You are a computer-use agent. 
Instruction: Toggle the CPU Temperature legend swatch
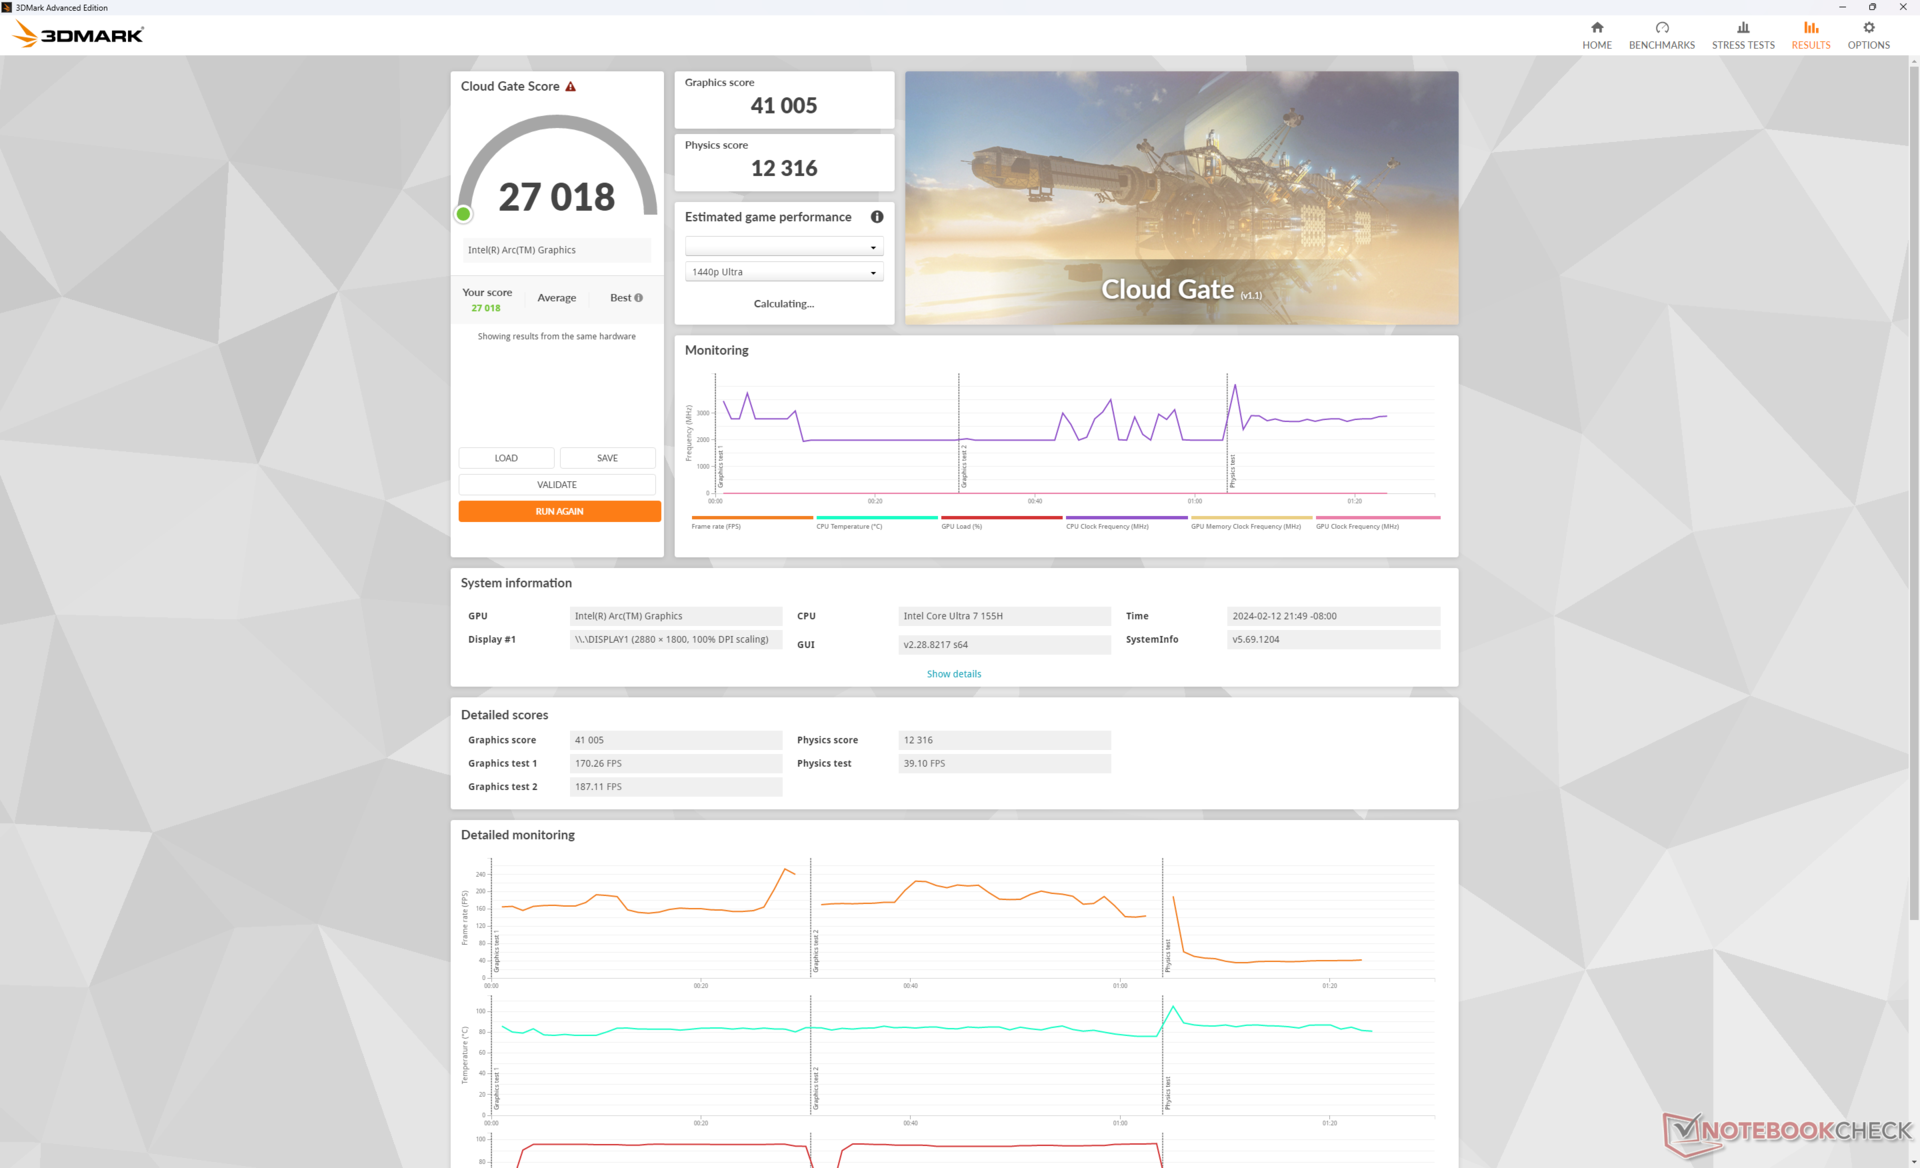point(877,517)
